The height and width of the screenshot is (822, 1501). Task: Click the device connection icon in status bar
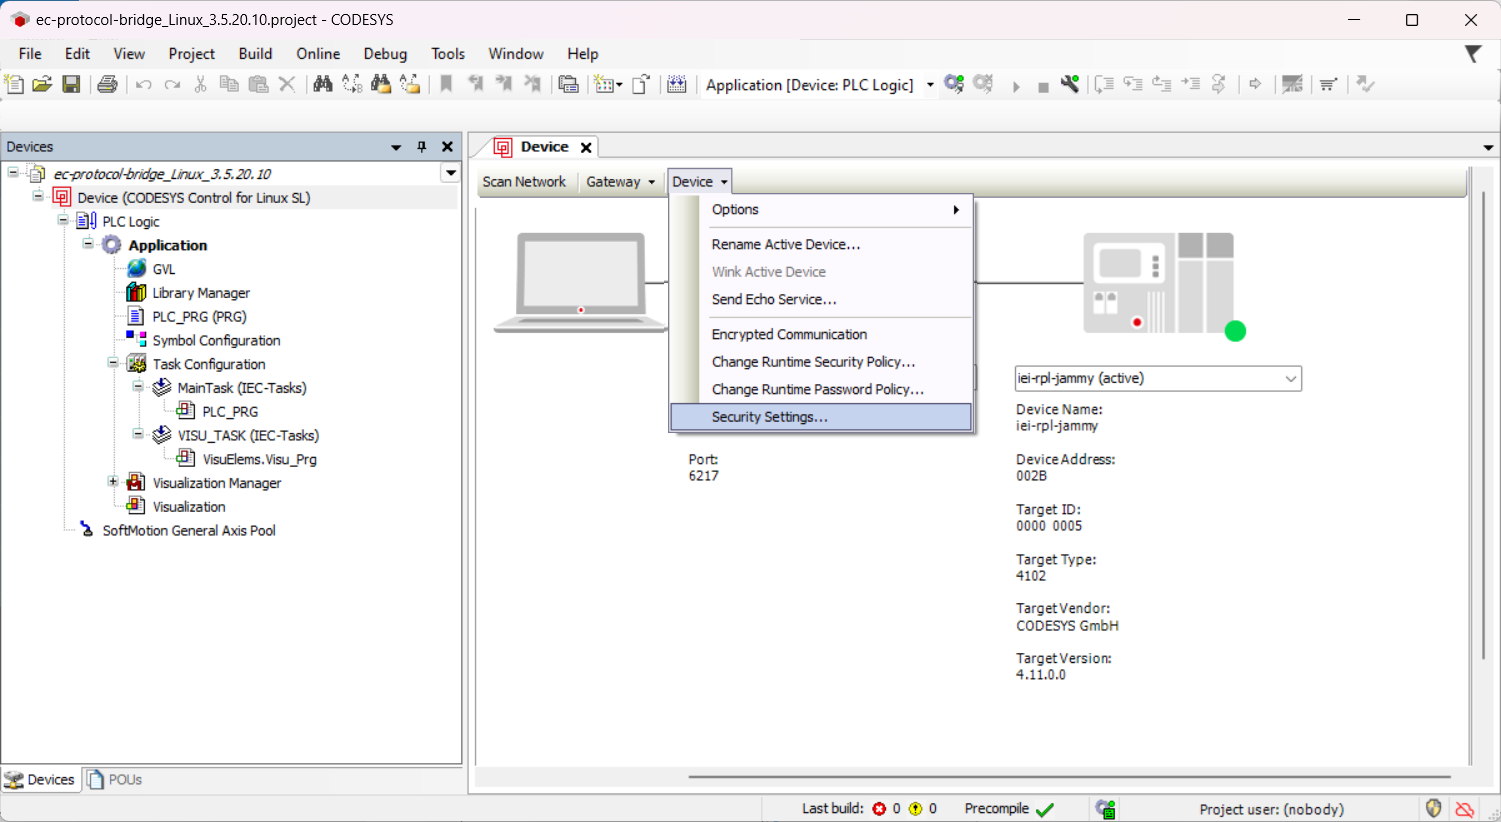(1106, 809)
